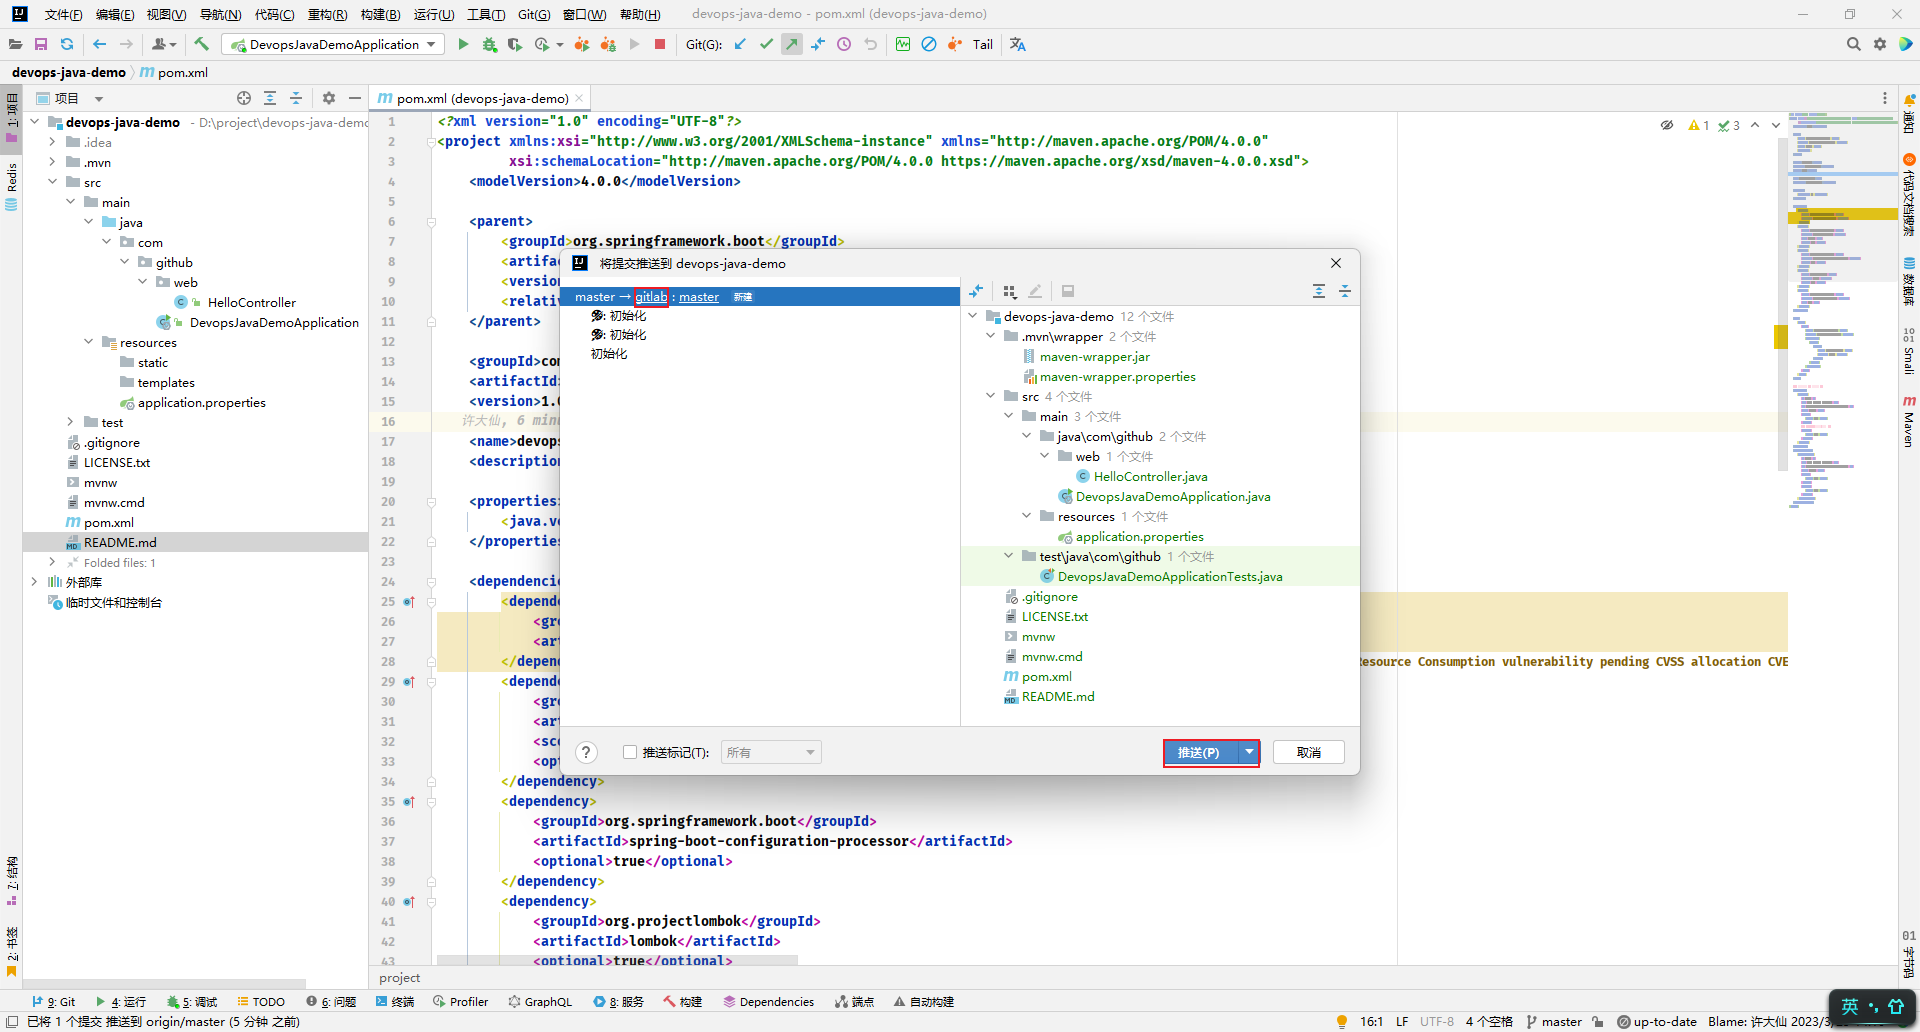Viewport: 1920px width, 1032px height.
Task: Expand all files in push dialog tree
Action: point(1319,291)
